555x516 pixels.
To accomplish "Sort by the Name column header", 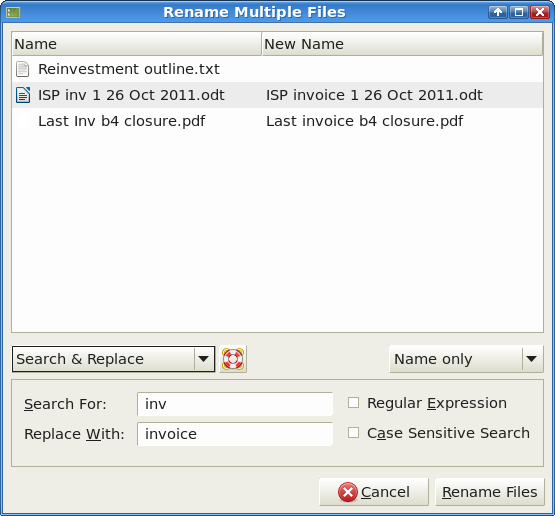I will (137, 44).
